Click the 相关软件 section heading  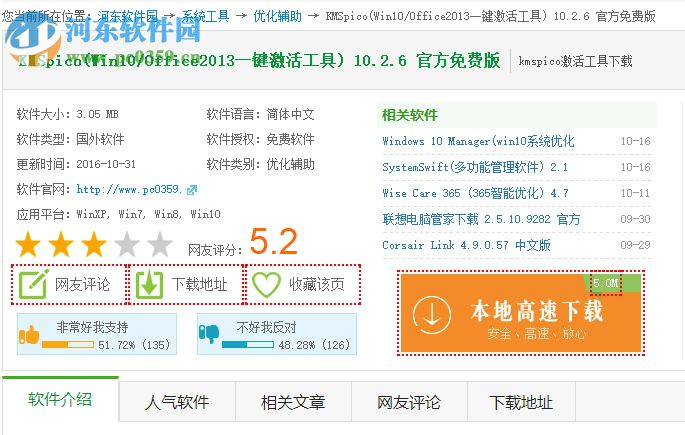[x=409, y=115]
